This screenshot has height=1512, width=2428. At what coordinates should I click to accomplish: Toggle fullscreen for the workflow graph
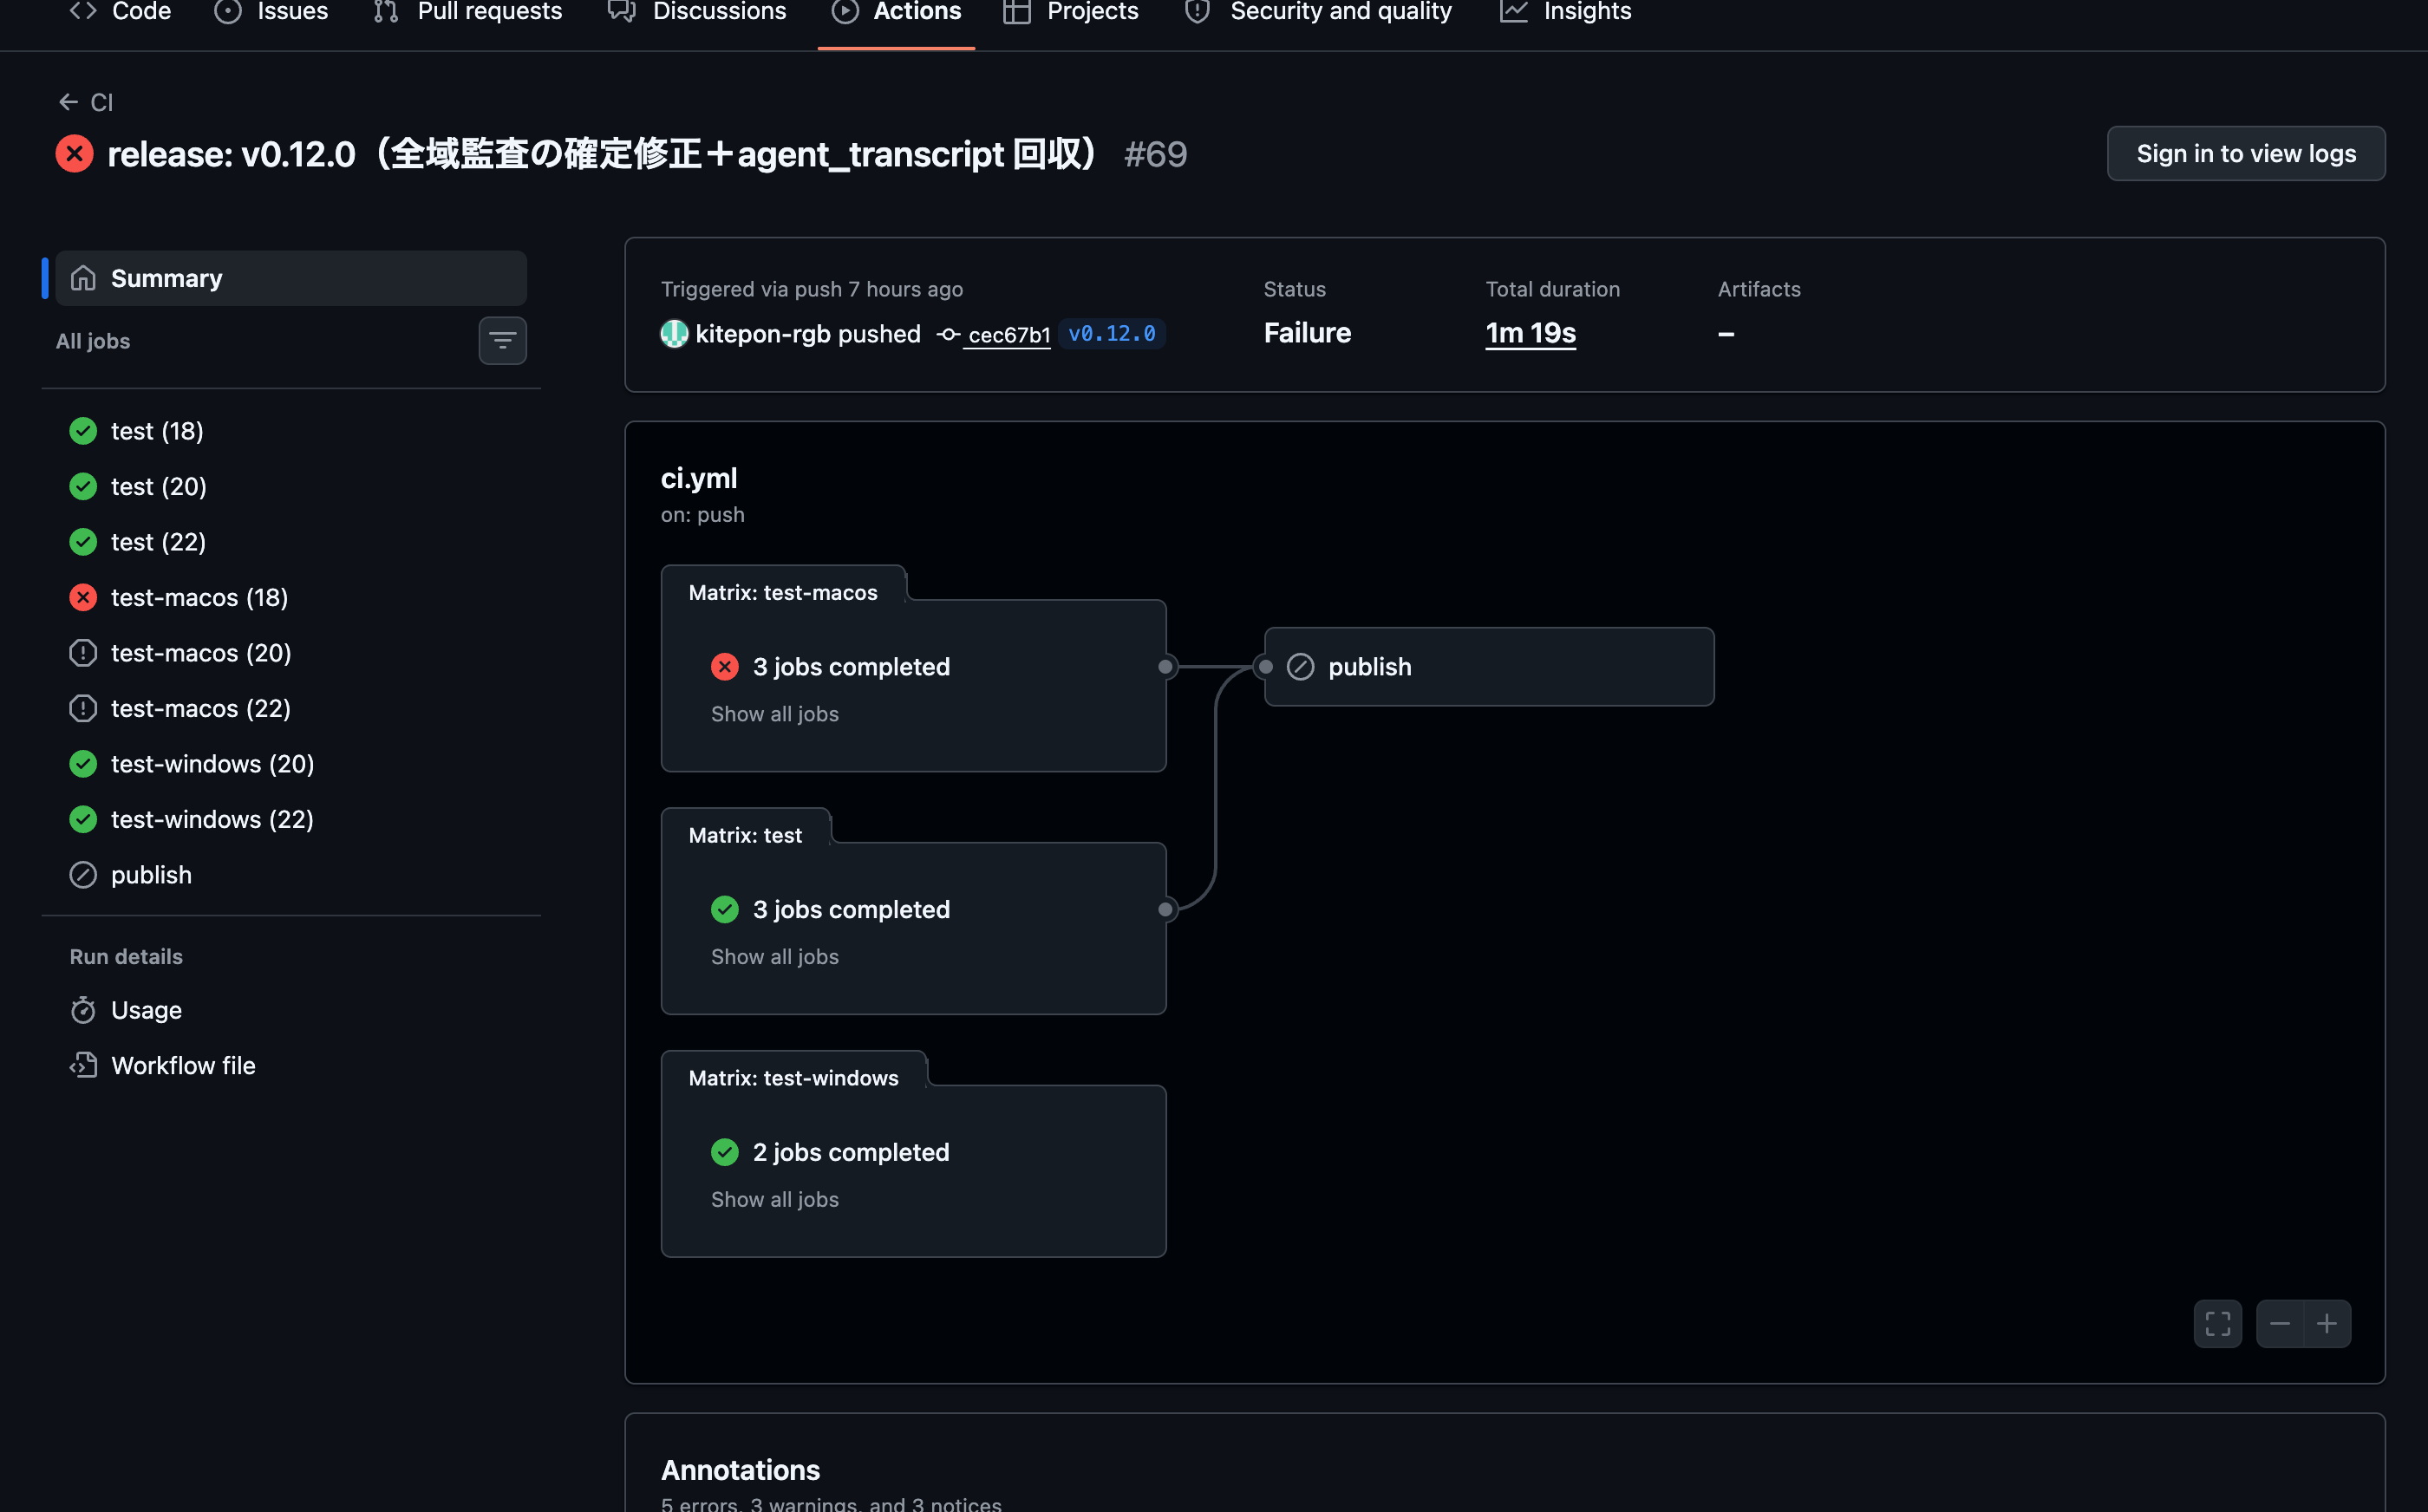pos(2217,1324)
